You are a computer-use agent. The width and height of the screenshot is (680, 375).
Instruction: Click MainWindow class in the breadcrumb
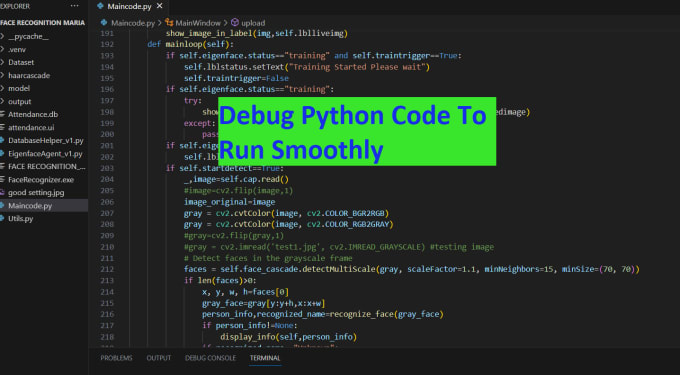(x=198, y=23)
